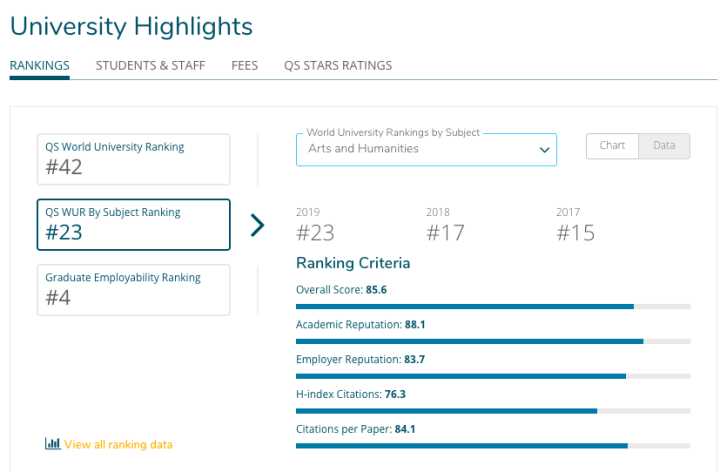Click the Citations per Paper progress bar

493,446
